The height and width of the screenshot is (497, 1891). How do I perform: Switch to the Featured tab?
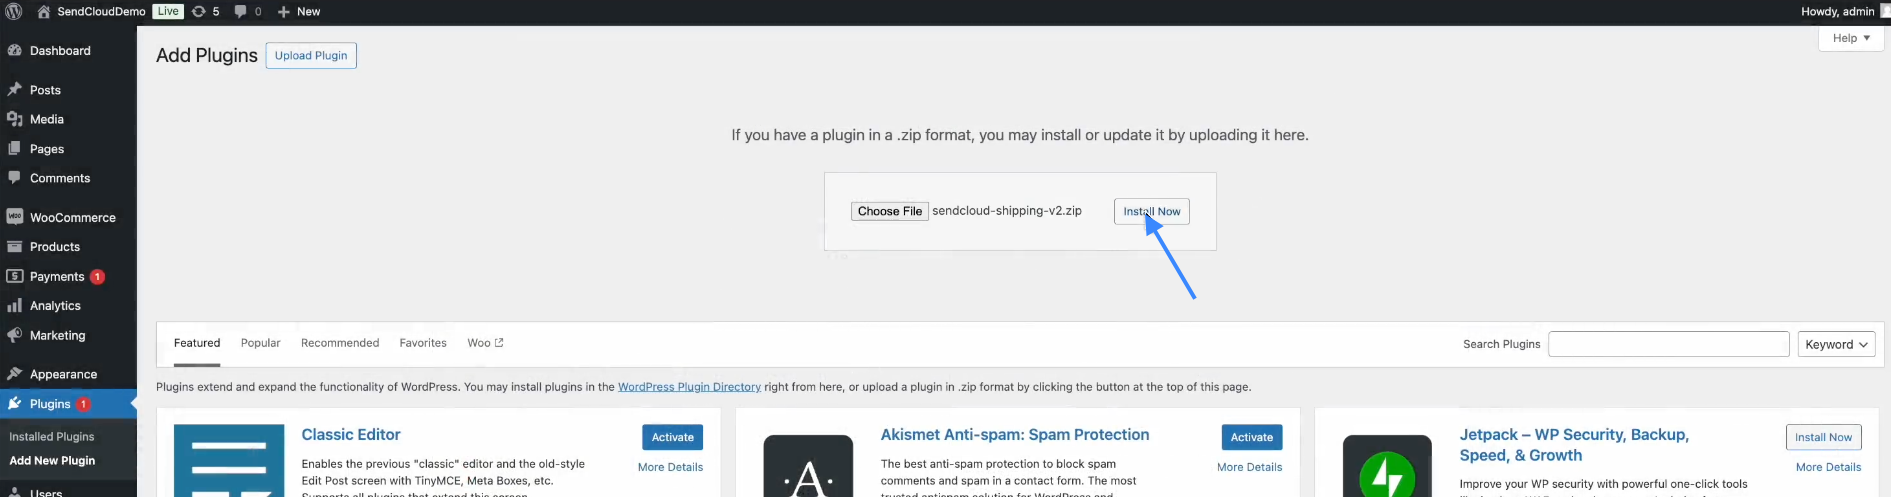[197, 343]
